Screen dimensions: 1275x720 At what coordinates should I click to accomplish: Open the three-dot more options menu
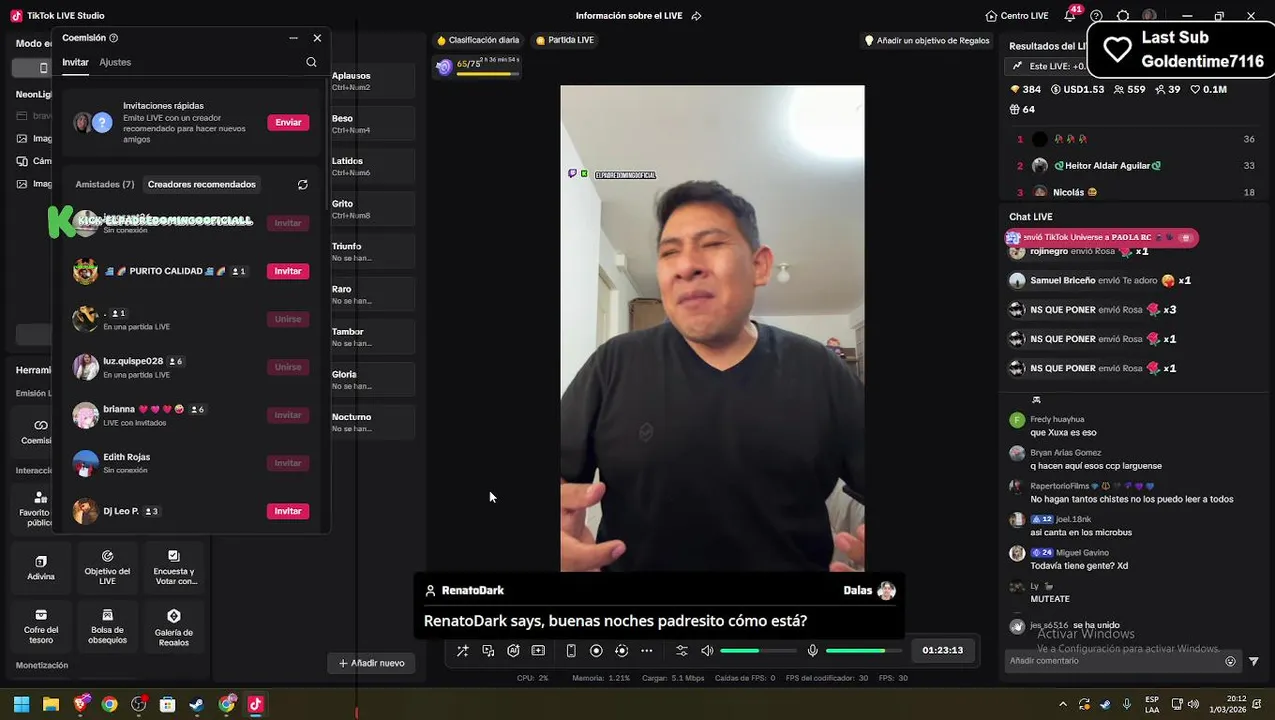(647, 651)
